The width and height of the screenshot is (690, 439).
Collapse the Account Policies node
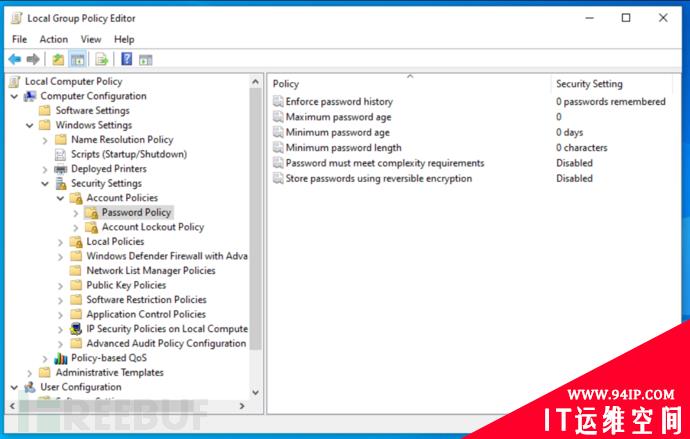[60, 198]
